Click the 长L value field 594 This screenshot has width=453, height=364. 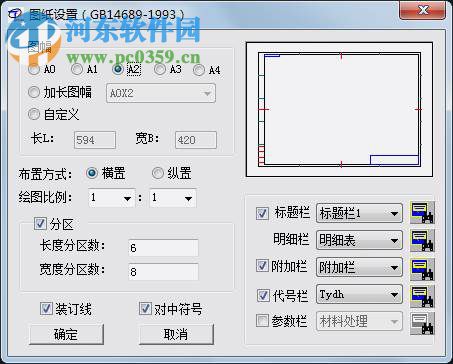(x=95, y=140)
